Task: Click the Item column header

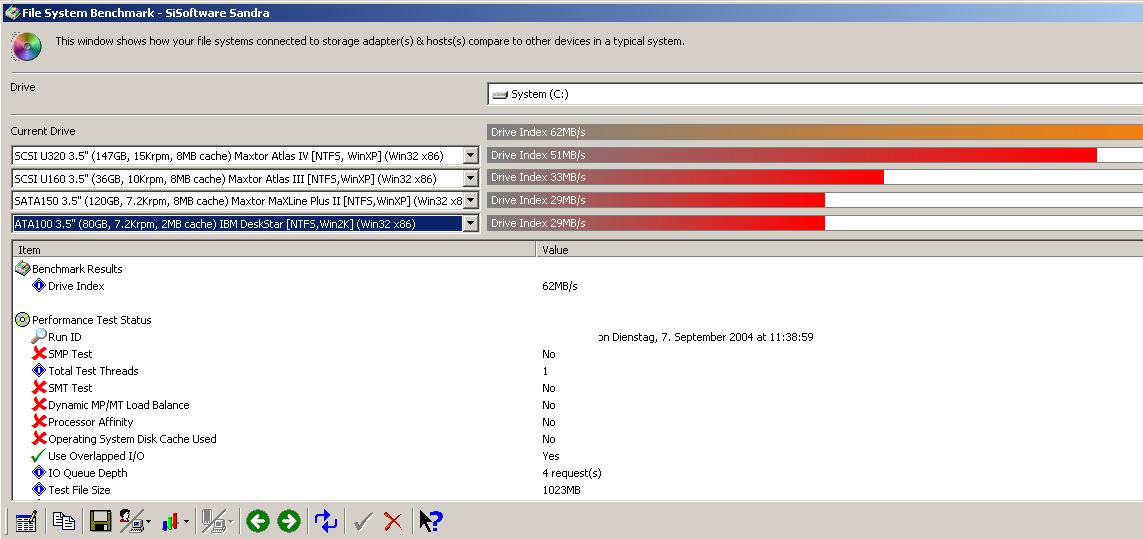Action: pos(274,249)
